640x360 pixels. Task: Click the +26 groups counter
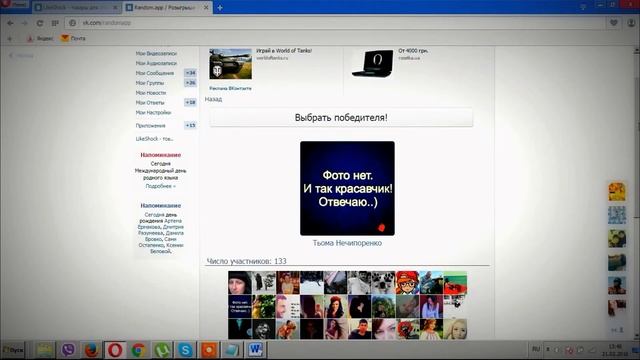190,83
